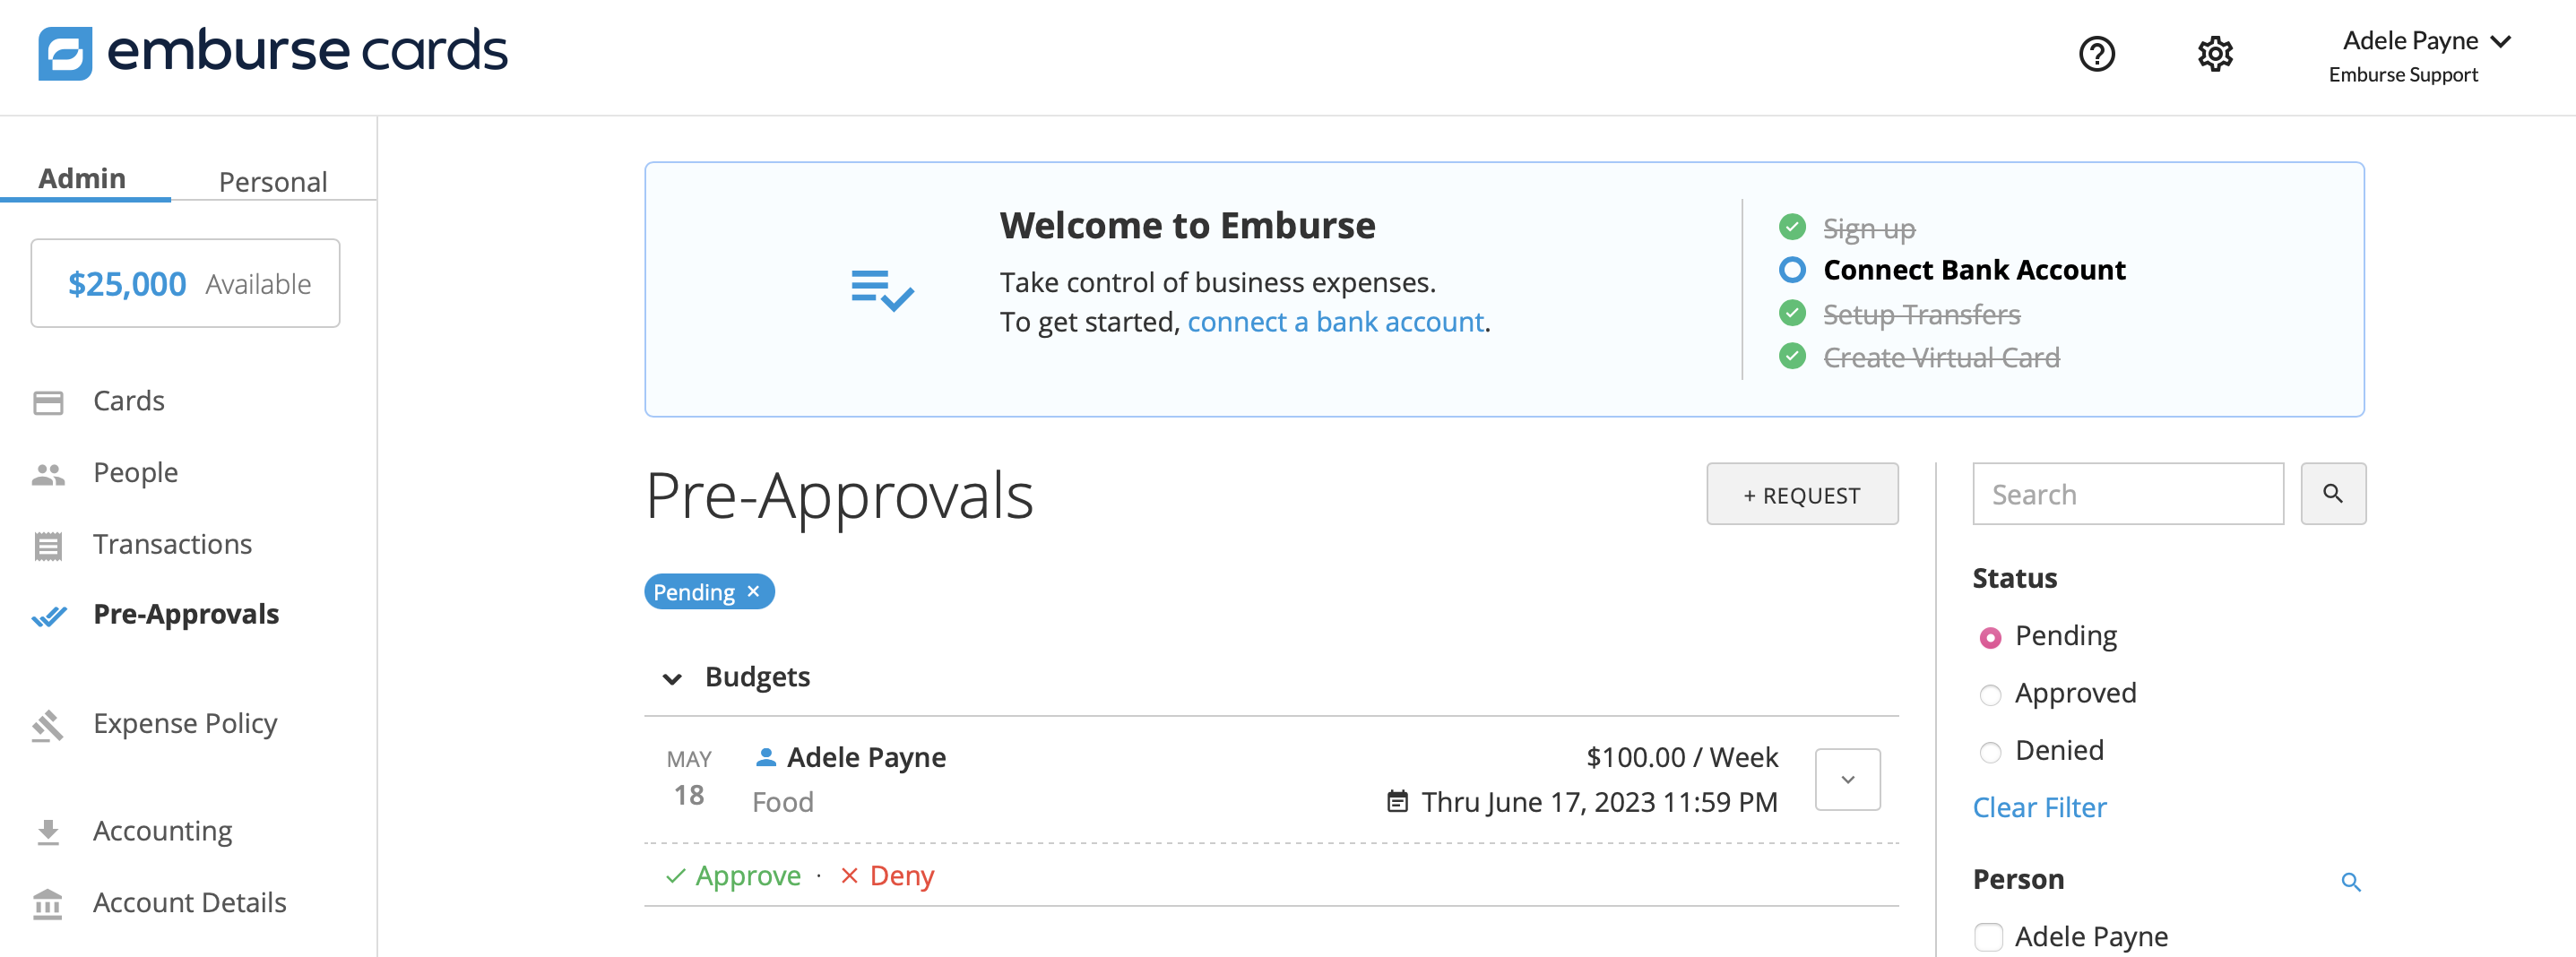
Task: Open the Transactions sidebar item
Action: (172, 544)
